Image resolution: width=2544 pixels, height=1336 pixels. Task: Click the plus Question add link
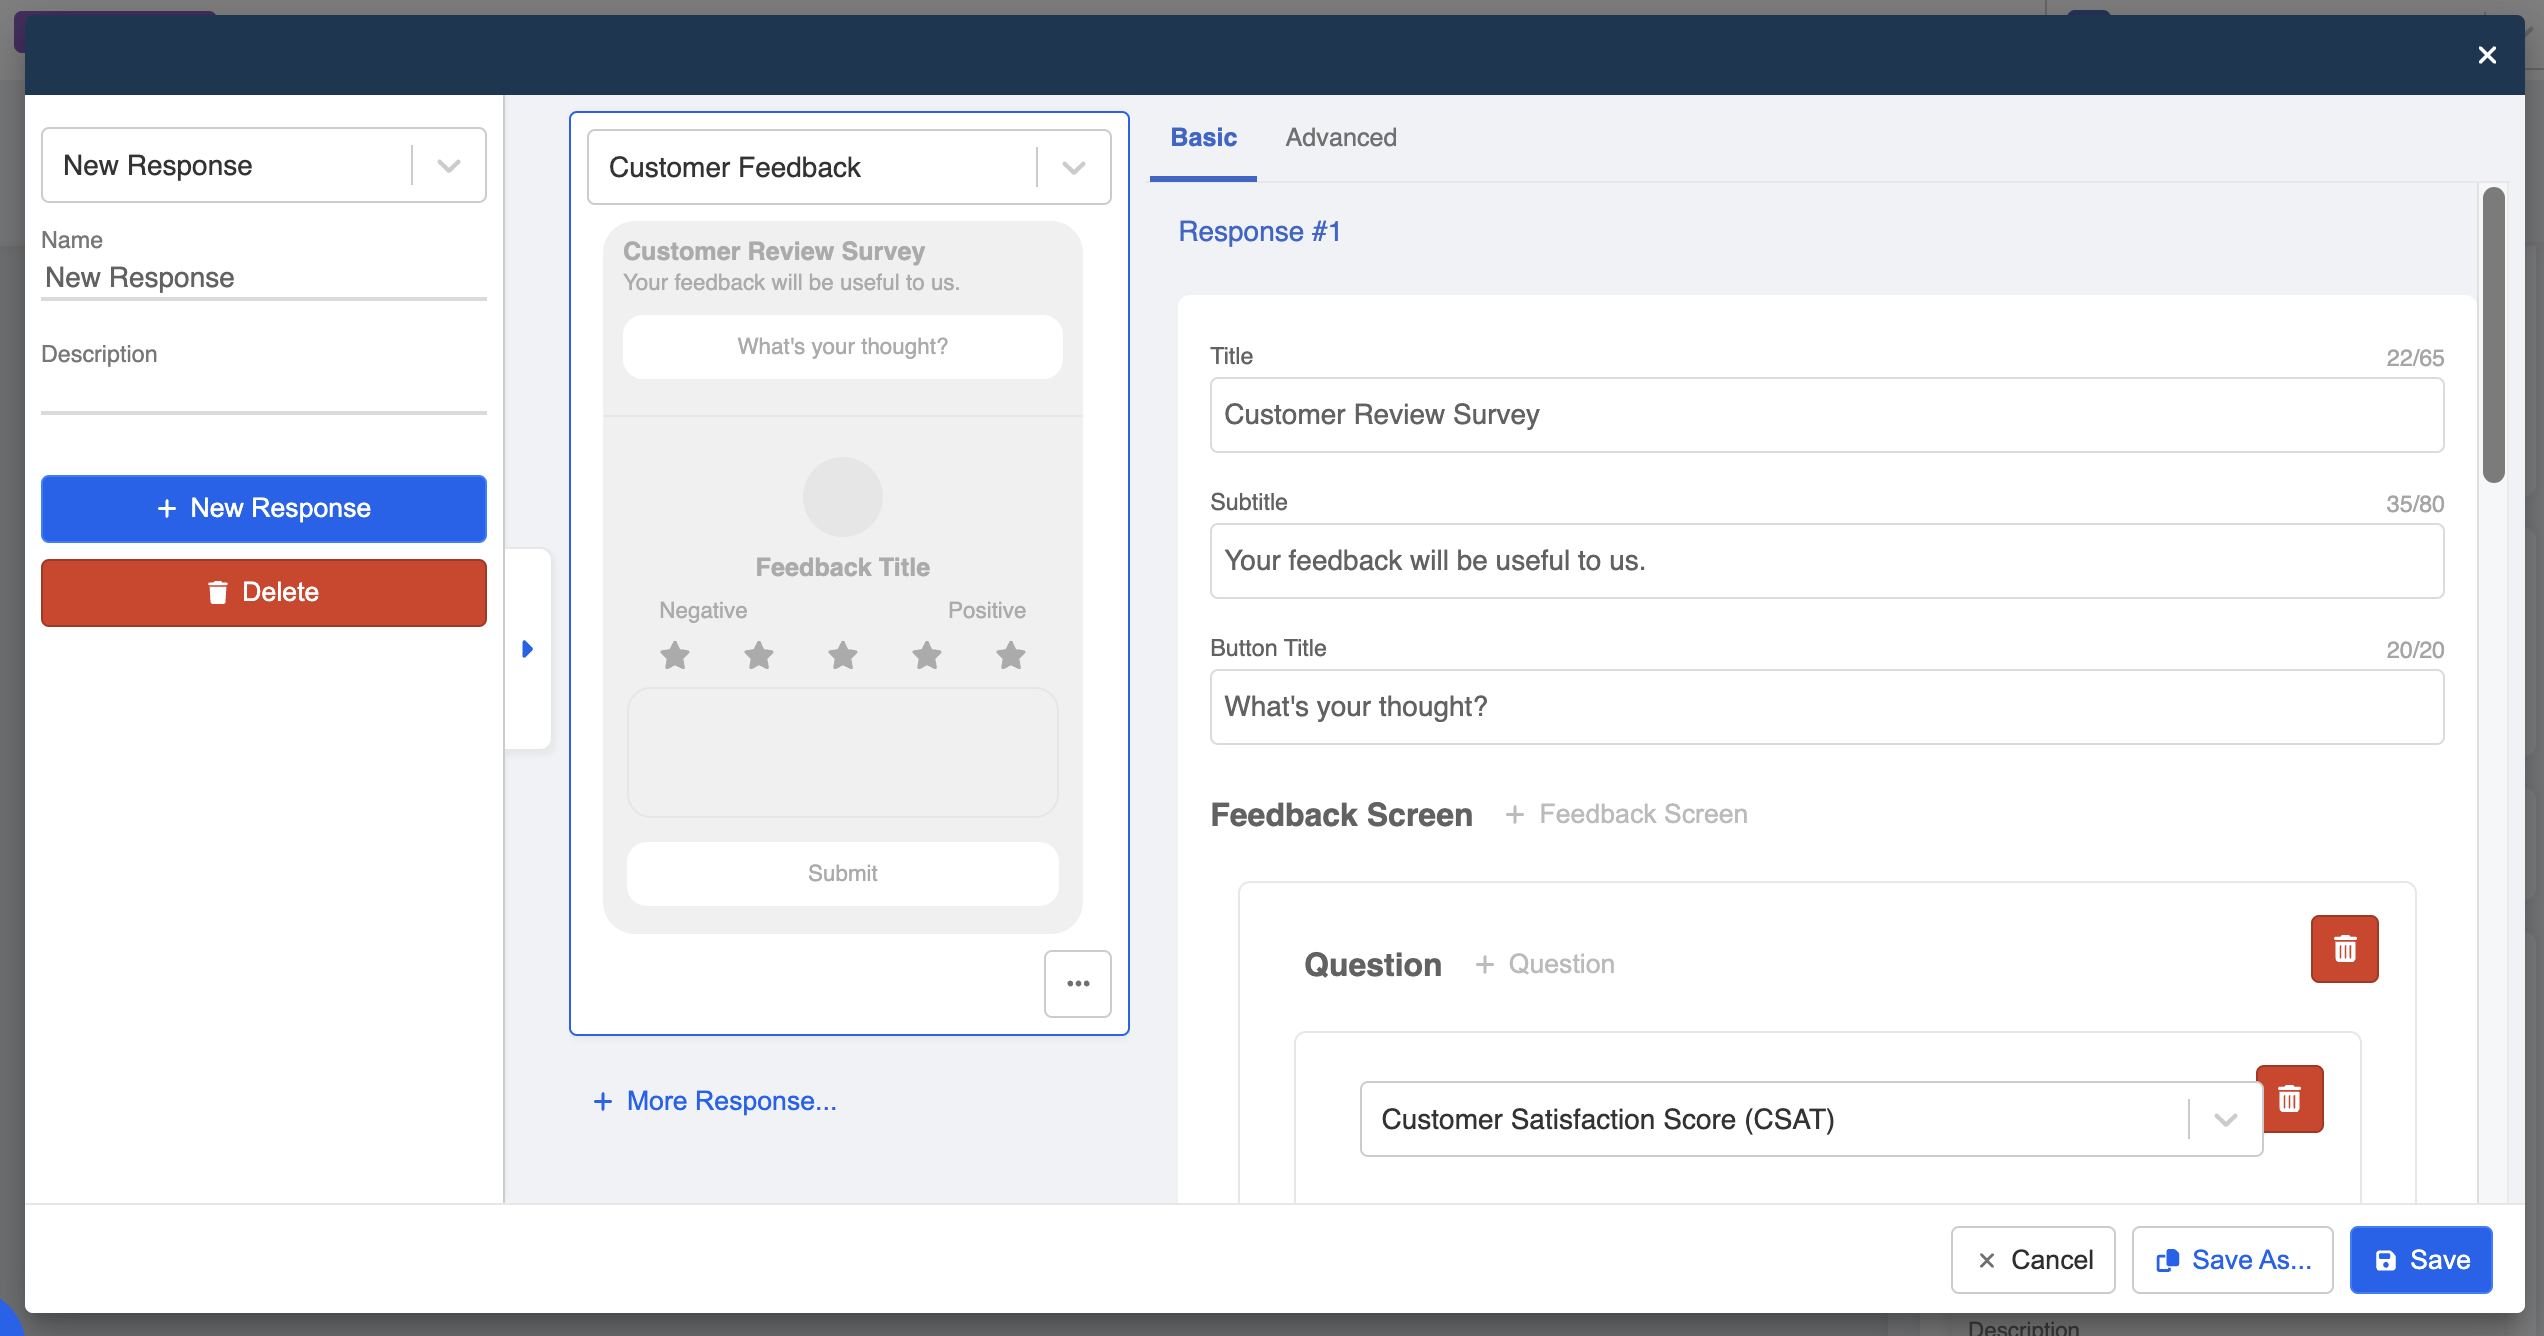point(1545,964)
